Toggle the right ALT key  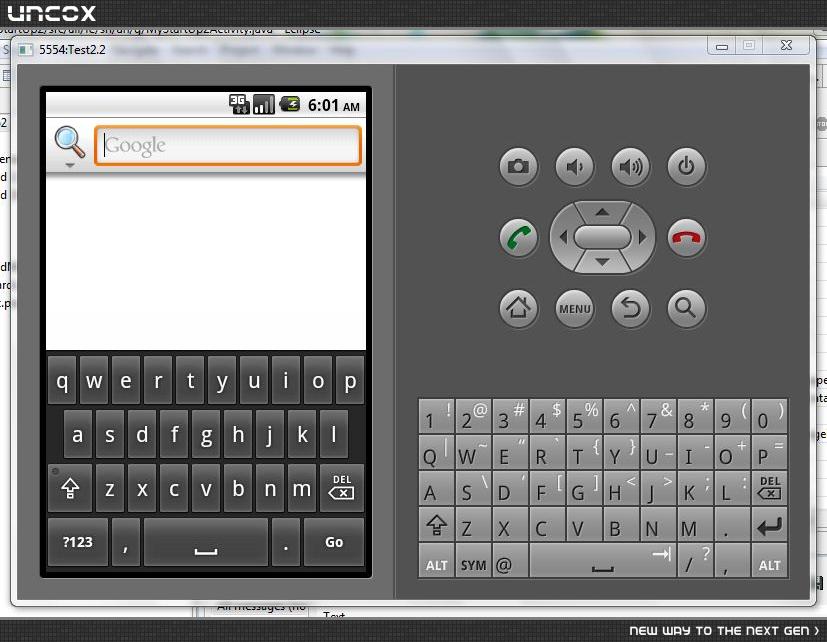770,561
